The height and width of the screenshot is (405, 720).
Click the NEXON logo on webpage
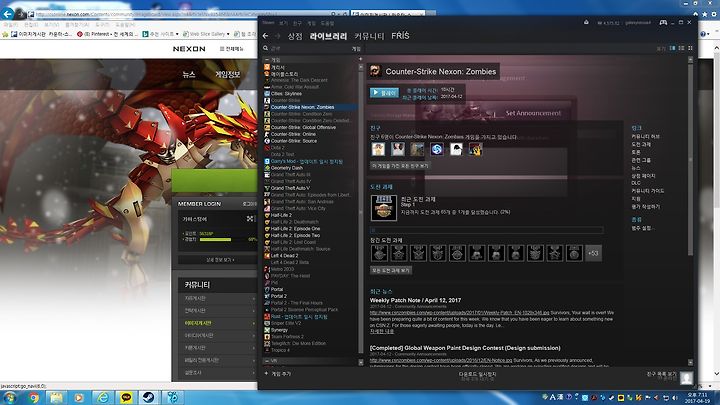[189, 49]
